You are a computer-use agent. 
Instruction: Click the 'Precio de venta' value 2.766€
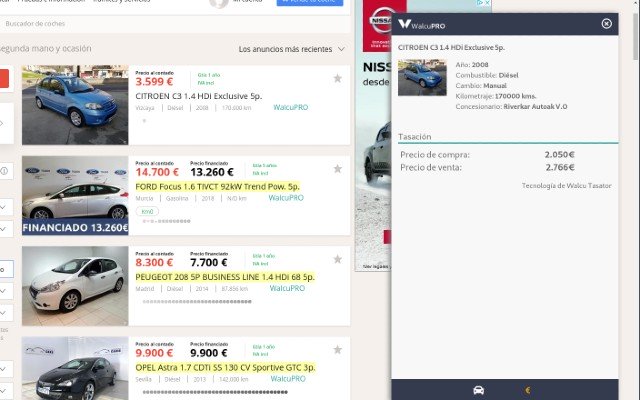click(560, 167)
